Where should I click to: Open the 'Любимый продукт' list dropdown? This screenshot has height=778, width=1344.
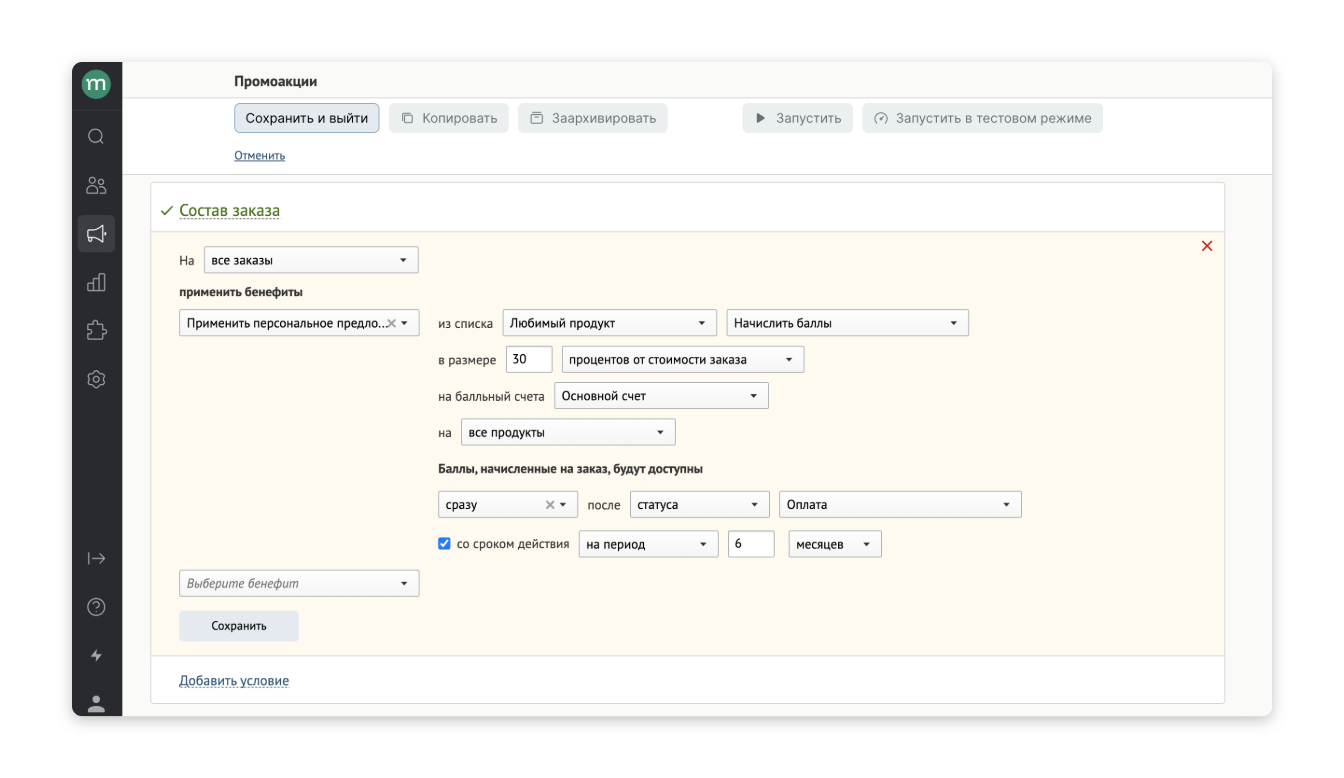(x=609, y=323)
